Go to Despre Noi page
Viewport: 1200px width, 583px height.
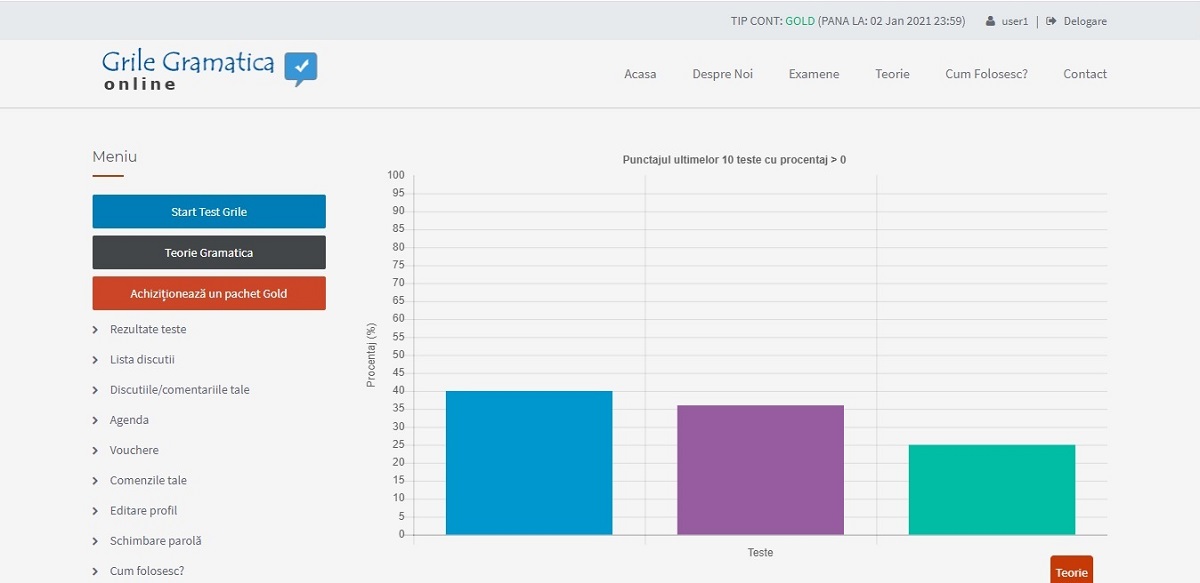pos(722,74)
